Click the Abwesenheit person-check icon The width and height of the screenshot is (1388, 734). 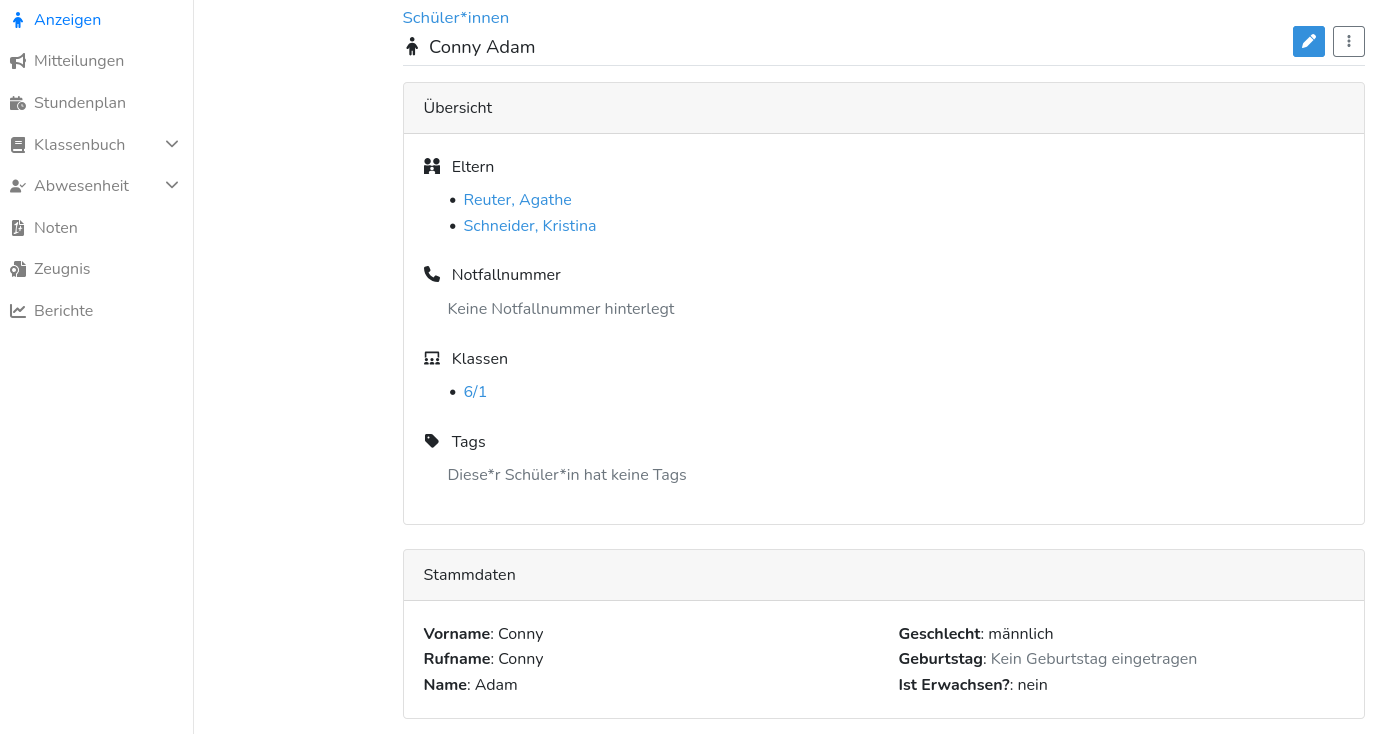[18, 186]
